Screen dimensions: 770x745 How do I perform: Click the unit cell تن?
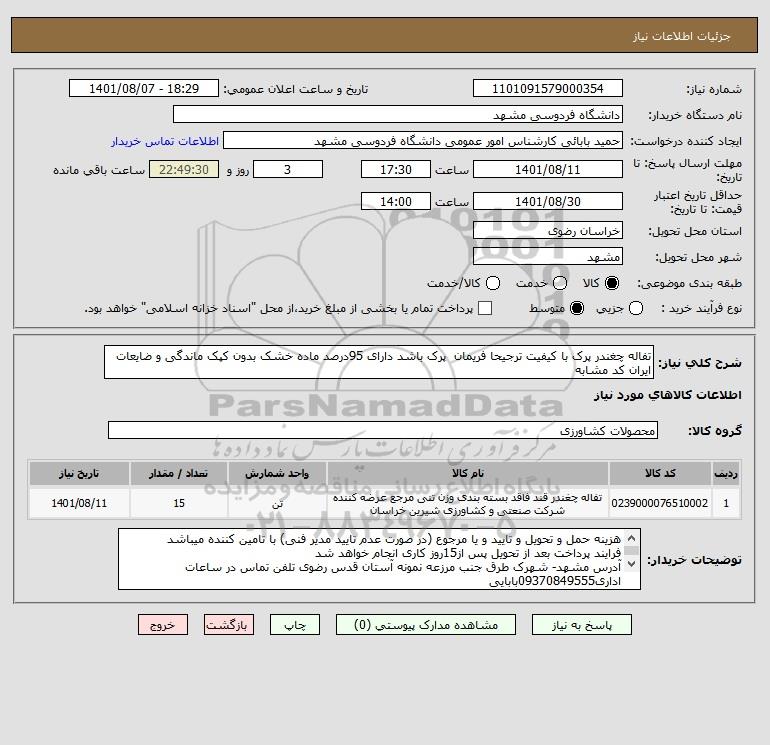click(277, 503)
